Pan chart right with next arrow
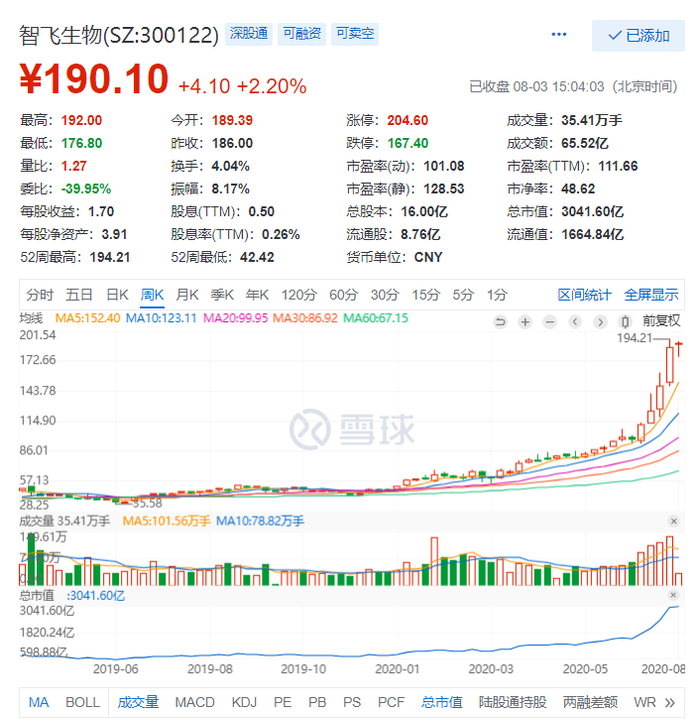The width and height of the screenshot is (700, 727). (x=600, y=321)
